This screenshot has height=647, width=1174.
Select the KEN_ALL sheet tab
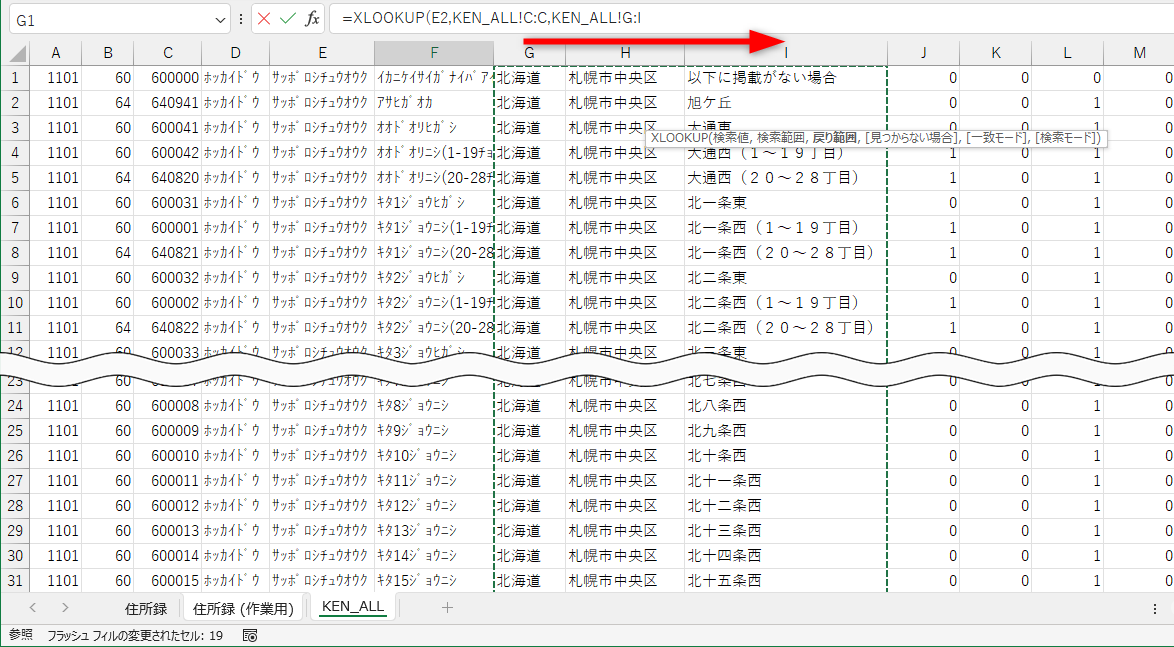(x=352, y=606)
